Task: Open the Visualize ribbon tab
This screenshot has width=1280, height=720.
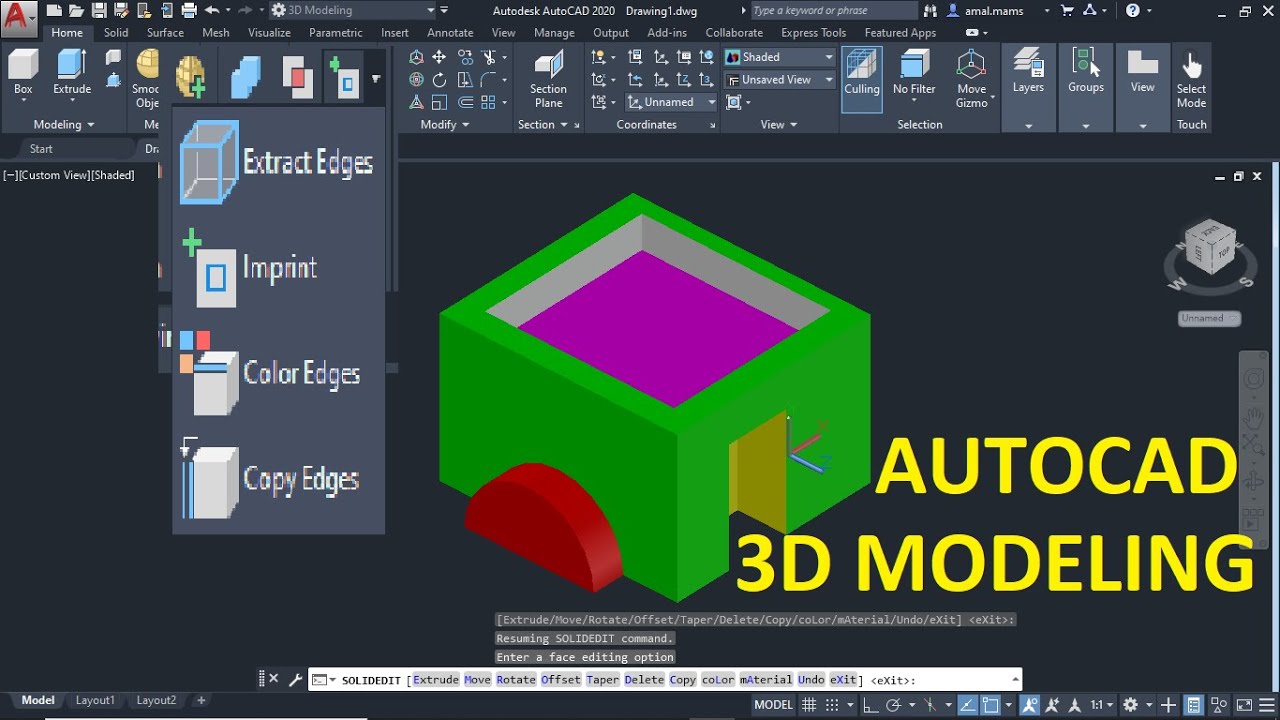Action: click(x=269, y=33)
